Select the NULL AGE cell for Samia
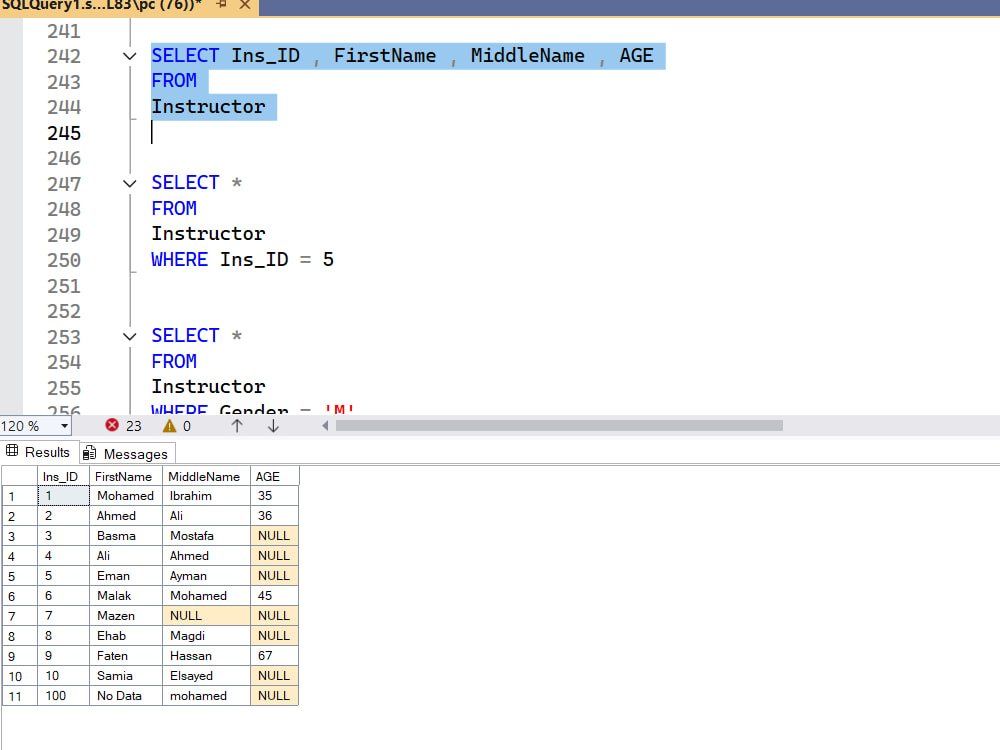Screen dimensions: 1000x750 (x=274, y=675)
